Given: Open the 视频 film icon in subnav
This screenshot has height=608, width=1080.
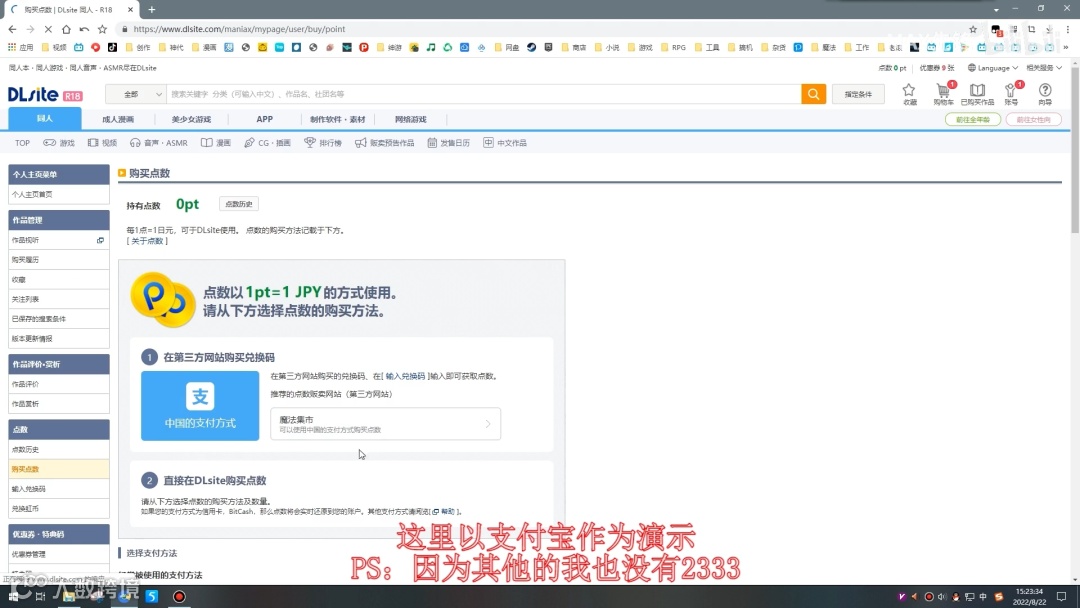Looking at the screenshot, I should [x=102, y=143].
